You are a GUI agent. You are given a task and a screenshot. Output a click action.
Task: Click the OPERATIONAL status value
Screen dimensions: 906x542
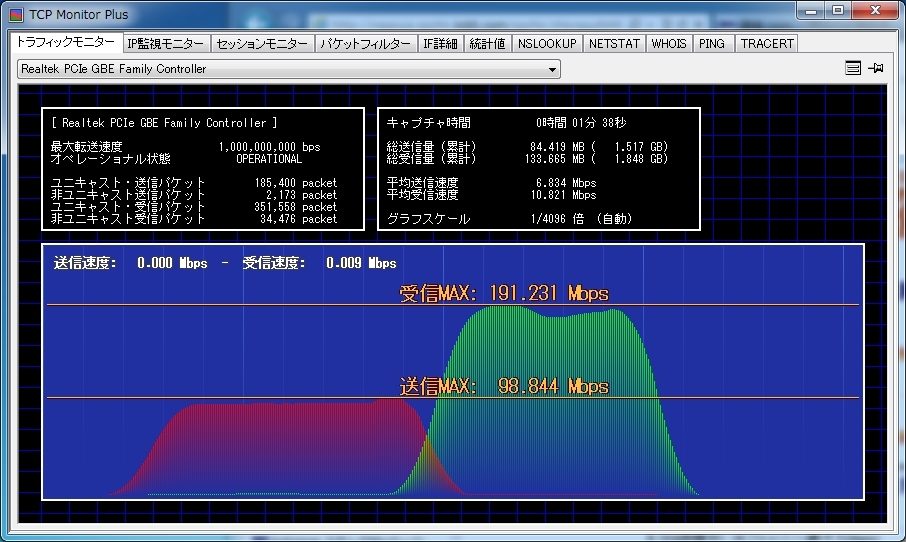269,159
